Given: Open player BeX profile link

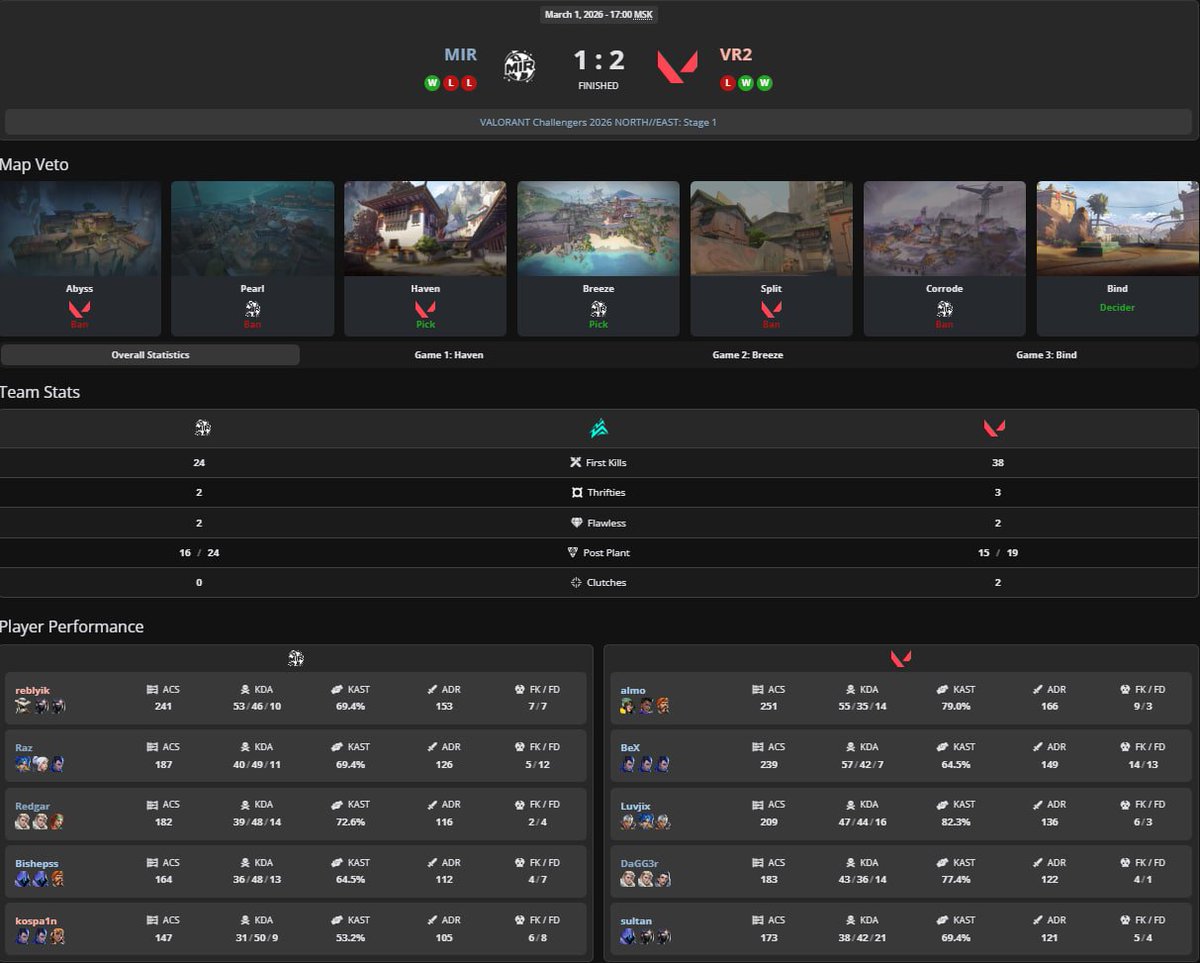Looking at the screenshot, I should click(x=630, y=747).
